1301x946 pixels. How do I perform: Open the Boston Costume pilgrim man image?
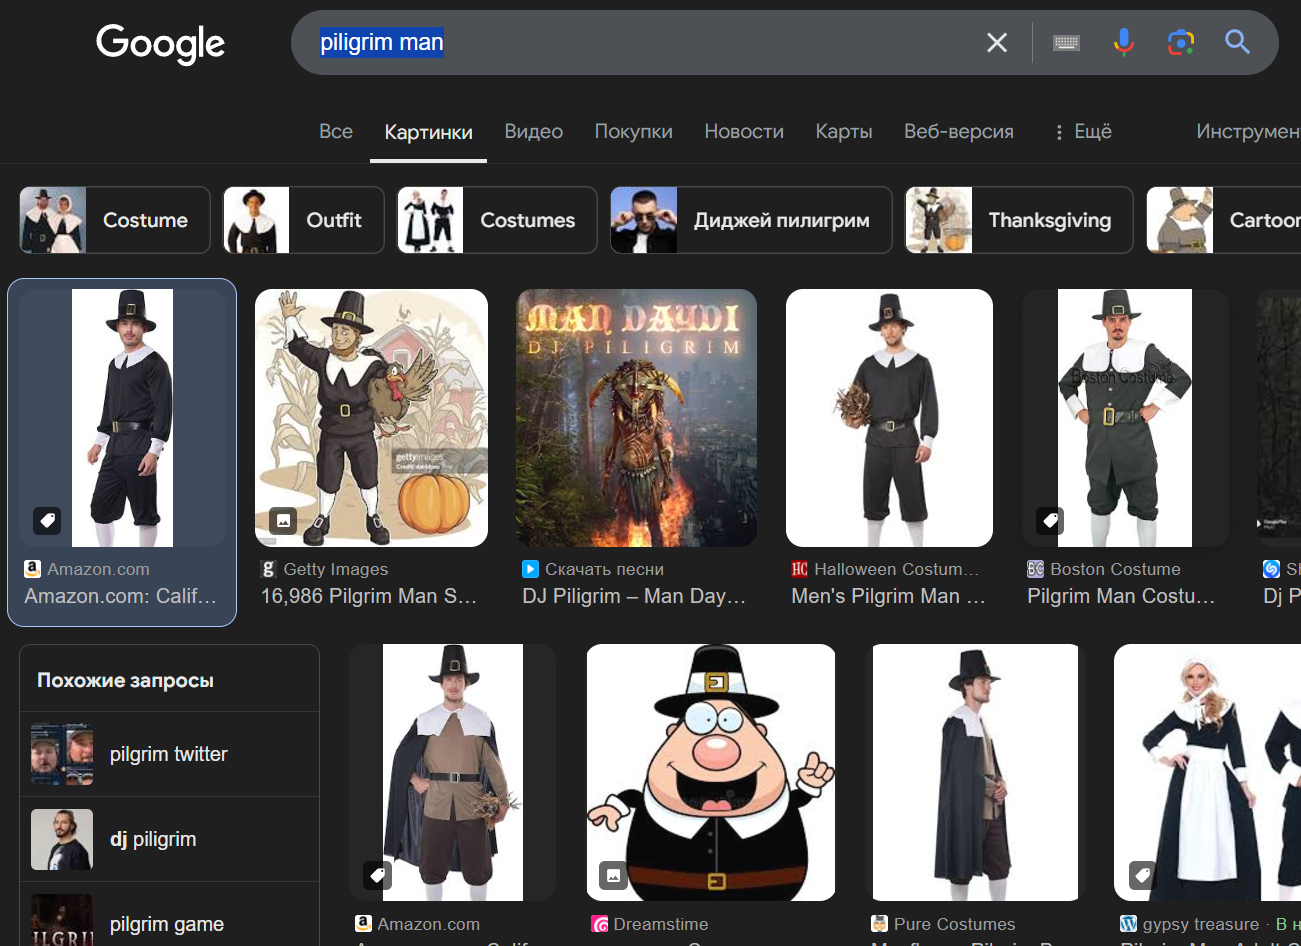click(1125, 418)
